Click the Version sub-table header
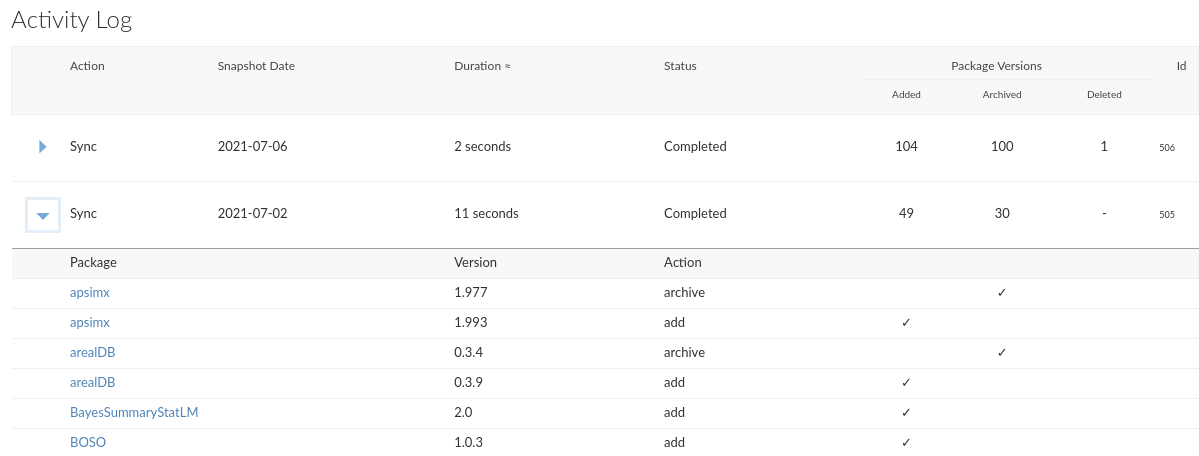The height and width of the screenshot is (456, 1199). (476, 262)
